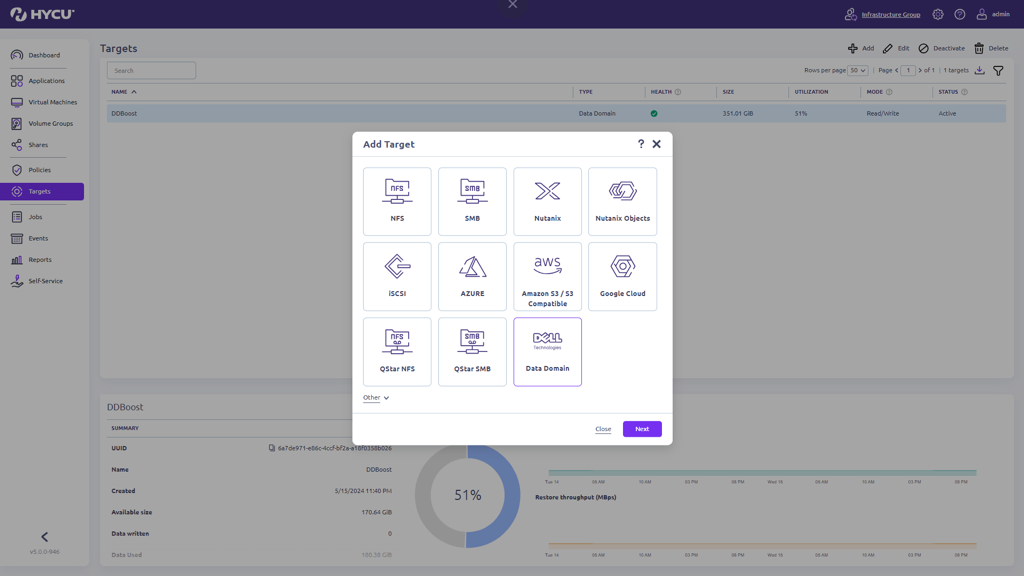Viewport: 1024px width, 576px height.
Task: Select the Dell Data Domain tile
Action: (x=547, y=351)
